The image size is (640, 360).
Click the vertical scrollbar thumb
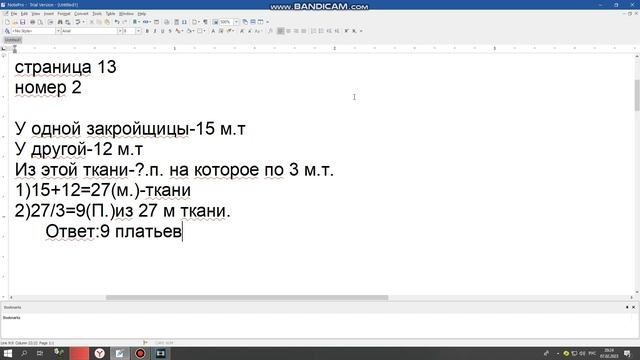(637, 95)
